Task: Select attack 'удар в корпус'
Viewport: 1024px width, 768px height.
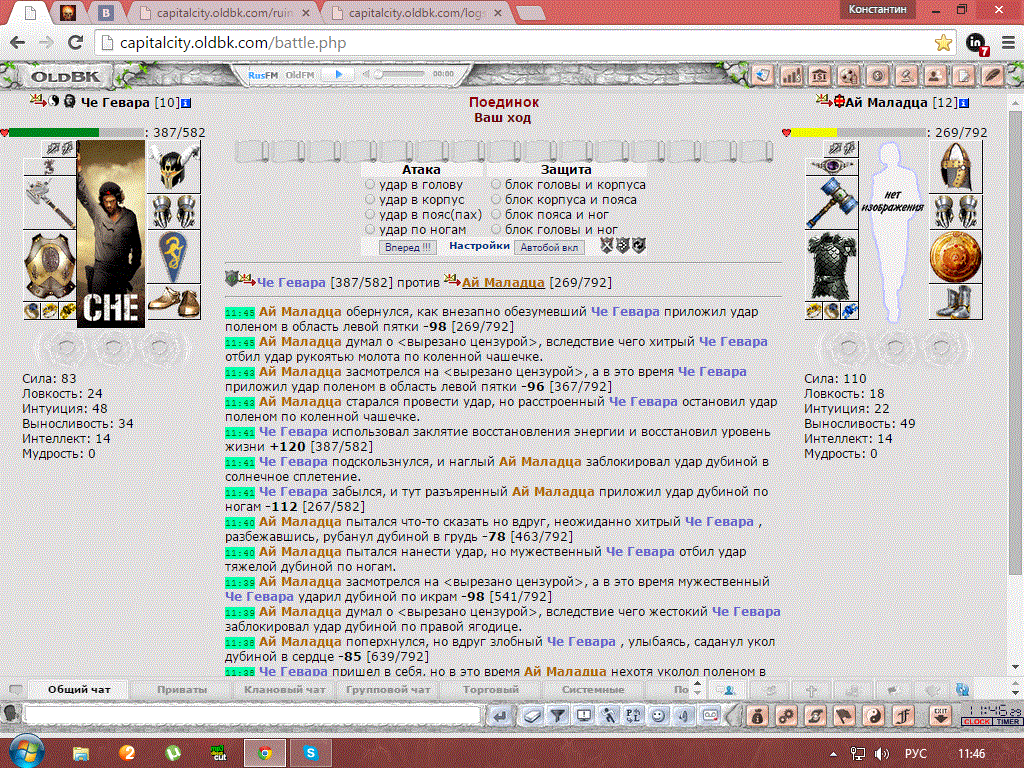Action: pyautogui.click(x=370, y=200)
